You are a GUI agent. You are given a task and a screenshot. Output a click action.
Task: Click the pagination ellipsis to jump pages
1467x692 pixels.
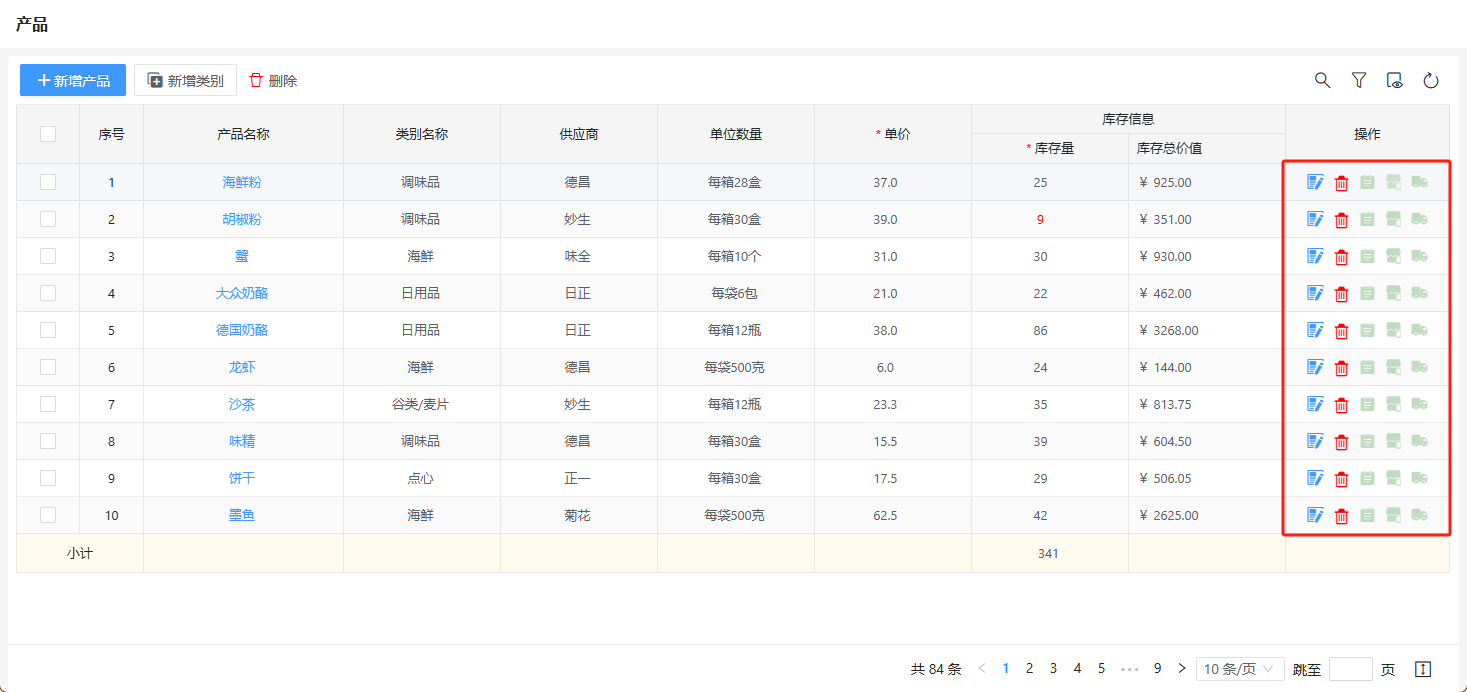point(1130,669)
